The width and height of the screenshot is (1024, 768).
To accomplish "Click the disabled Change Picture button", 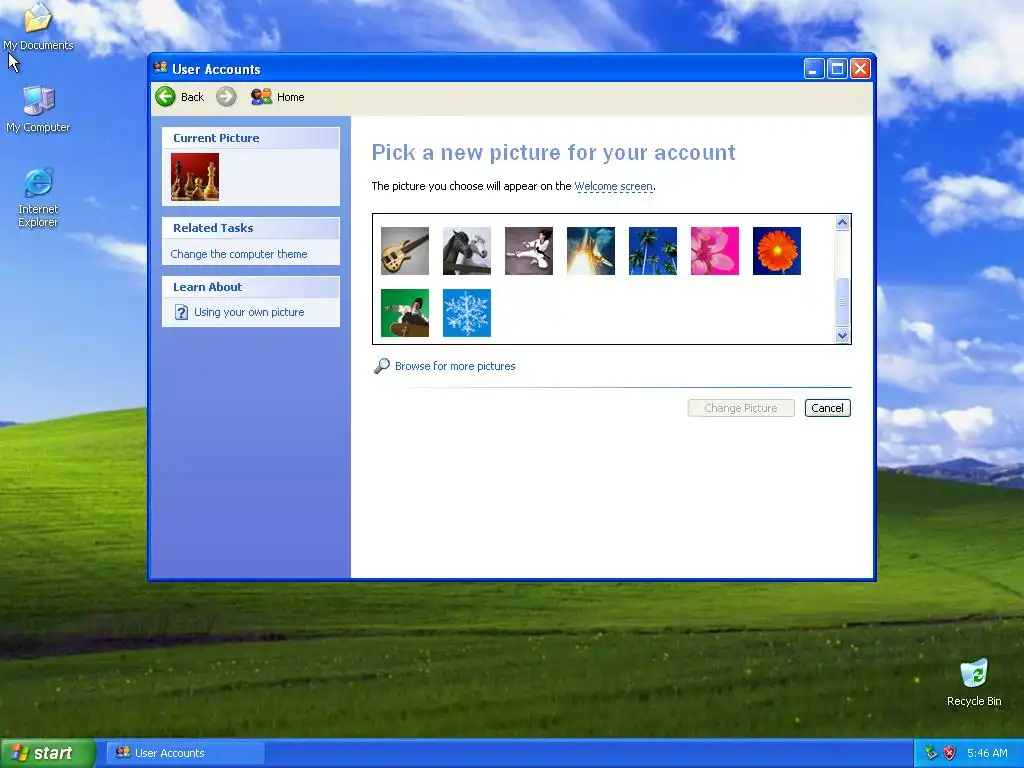I will [x=741, y=408].
